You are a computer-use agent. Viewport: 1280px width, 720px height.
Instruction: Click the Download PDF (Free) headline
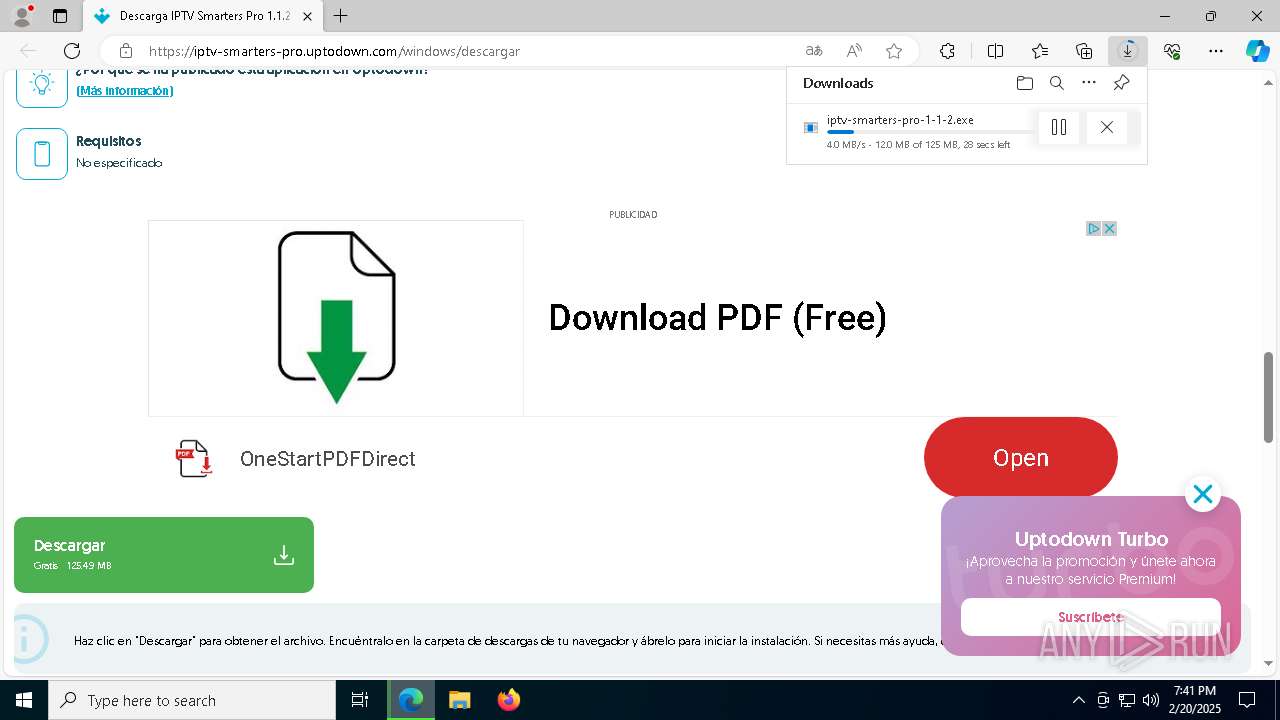point(717,318)
